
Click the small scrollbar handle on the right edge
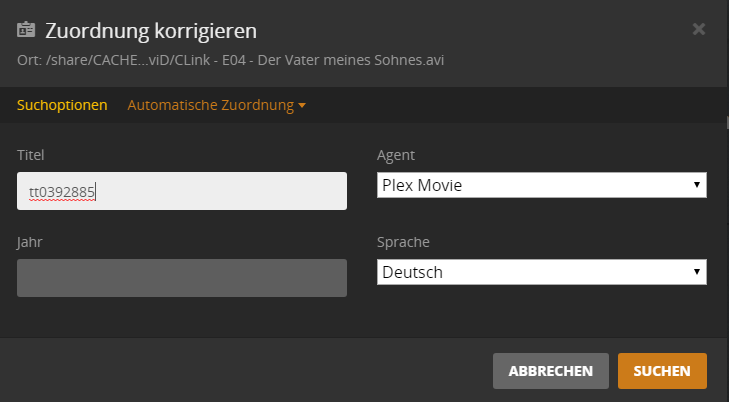[726, 123]
